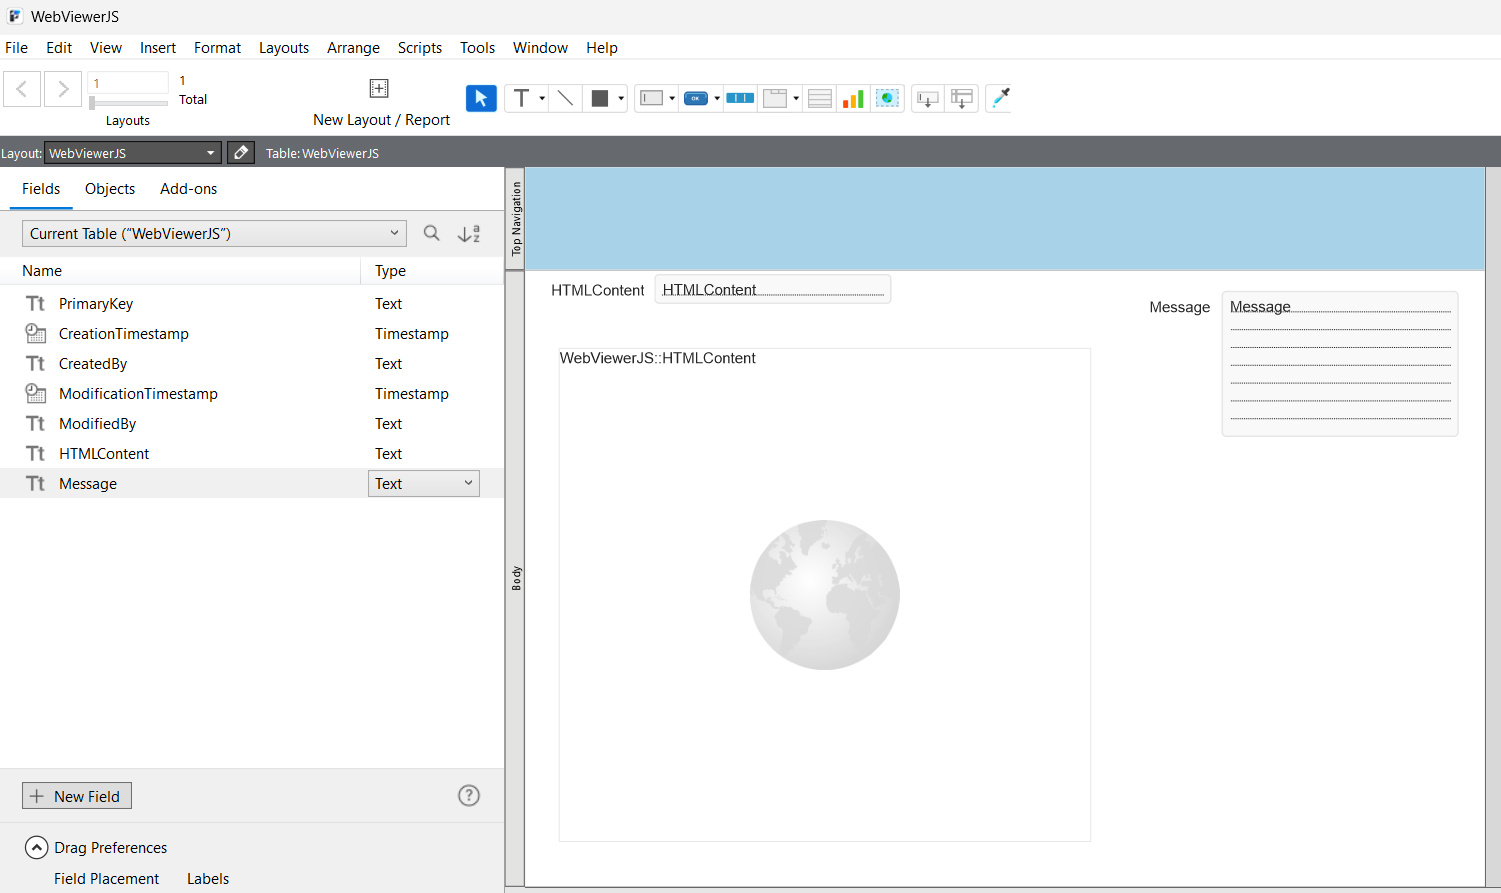Image resolution: width=1501 pixels, height=893 pixels.
Task: Open the Arrange menu
Action: pyautogui.click(x=353, y=48)
